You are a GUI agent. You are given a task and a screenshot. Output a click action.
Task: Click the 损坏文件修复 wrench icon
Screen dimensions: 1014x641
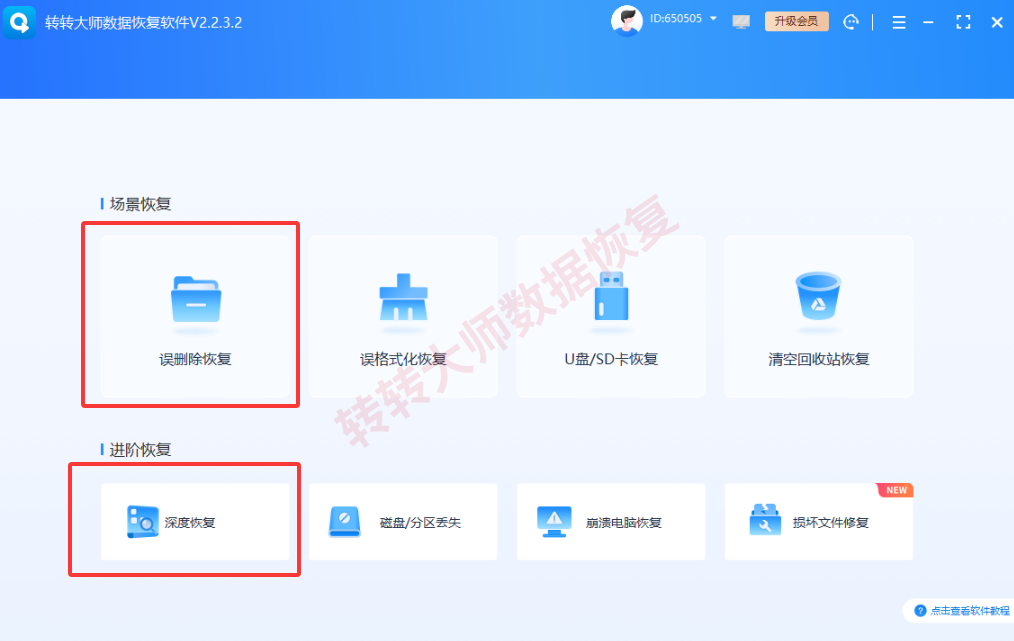[765, 520]
